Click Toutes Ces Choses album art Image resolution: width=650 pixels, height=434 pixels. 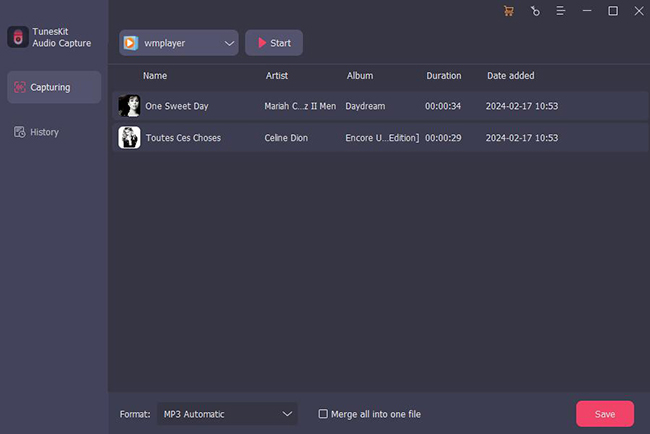point(129,138)
